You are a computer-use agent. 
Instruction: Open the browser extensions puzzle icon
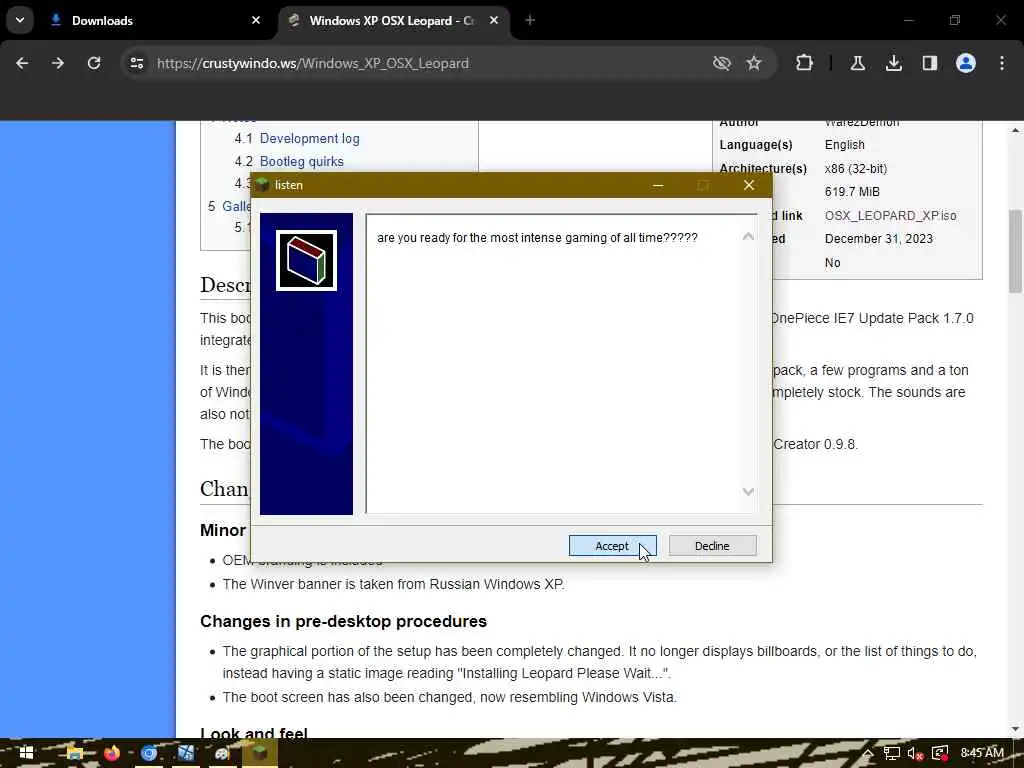[805, 63]
